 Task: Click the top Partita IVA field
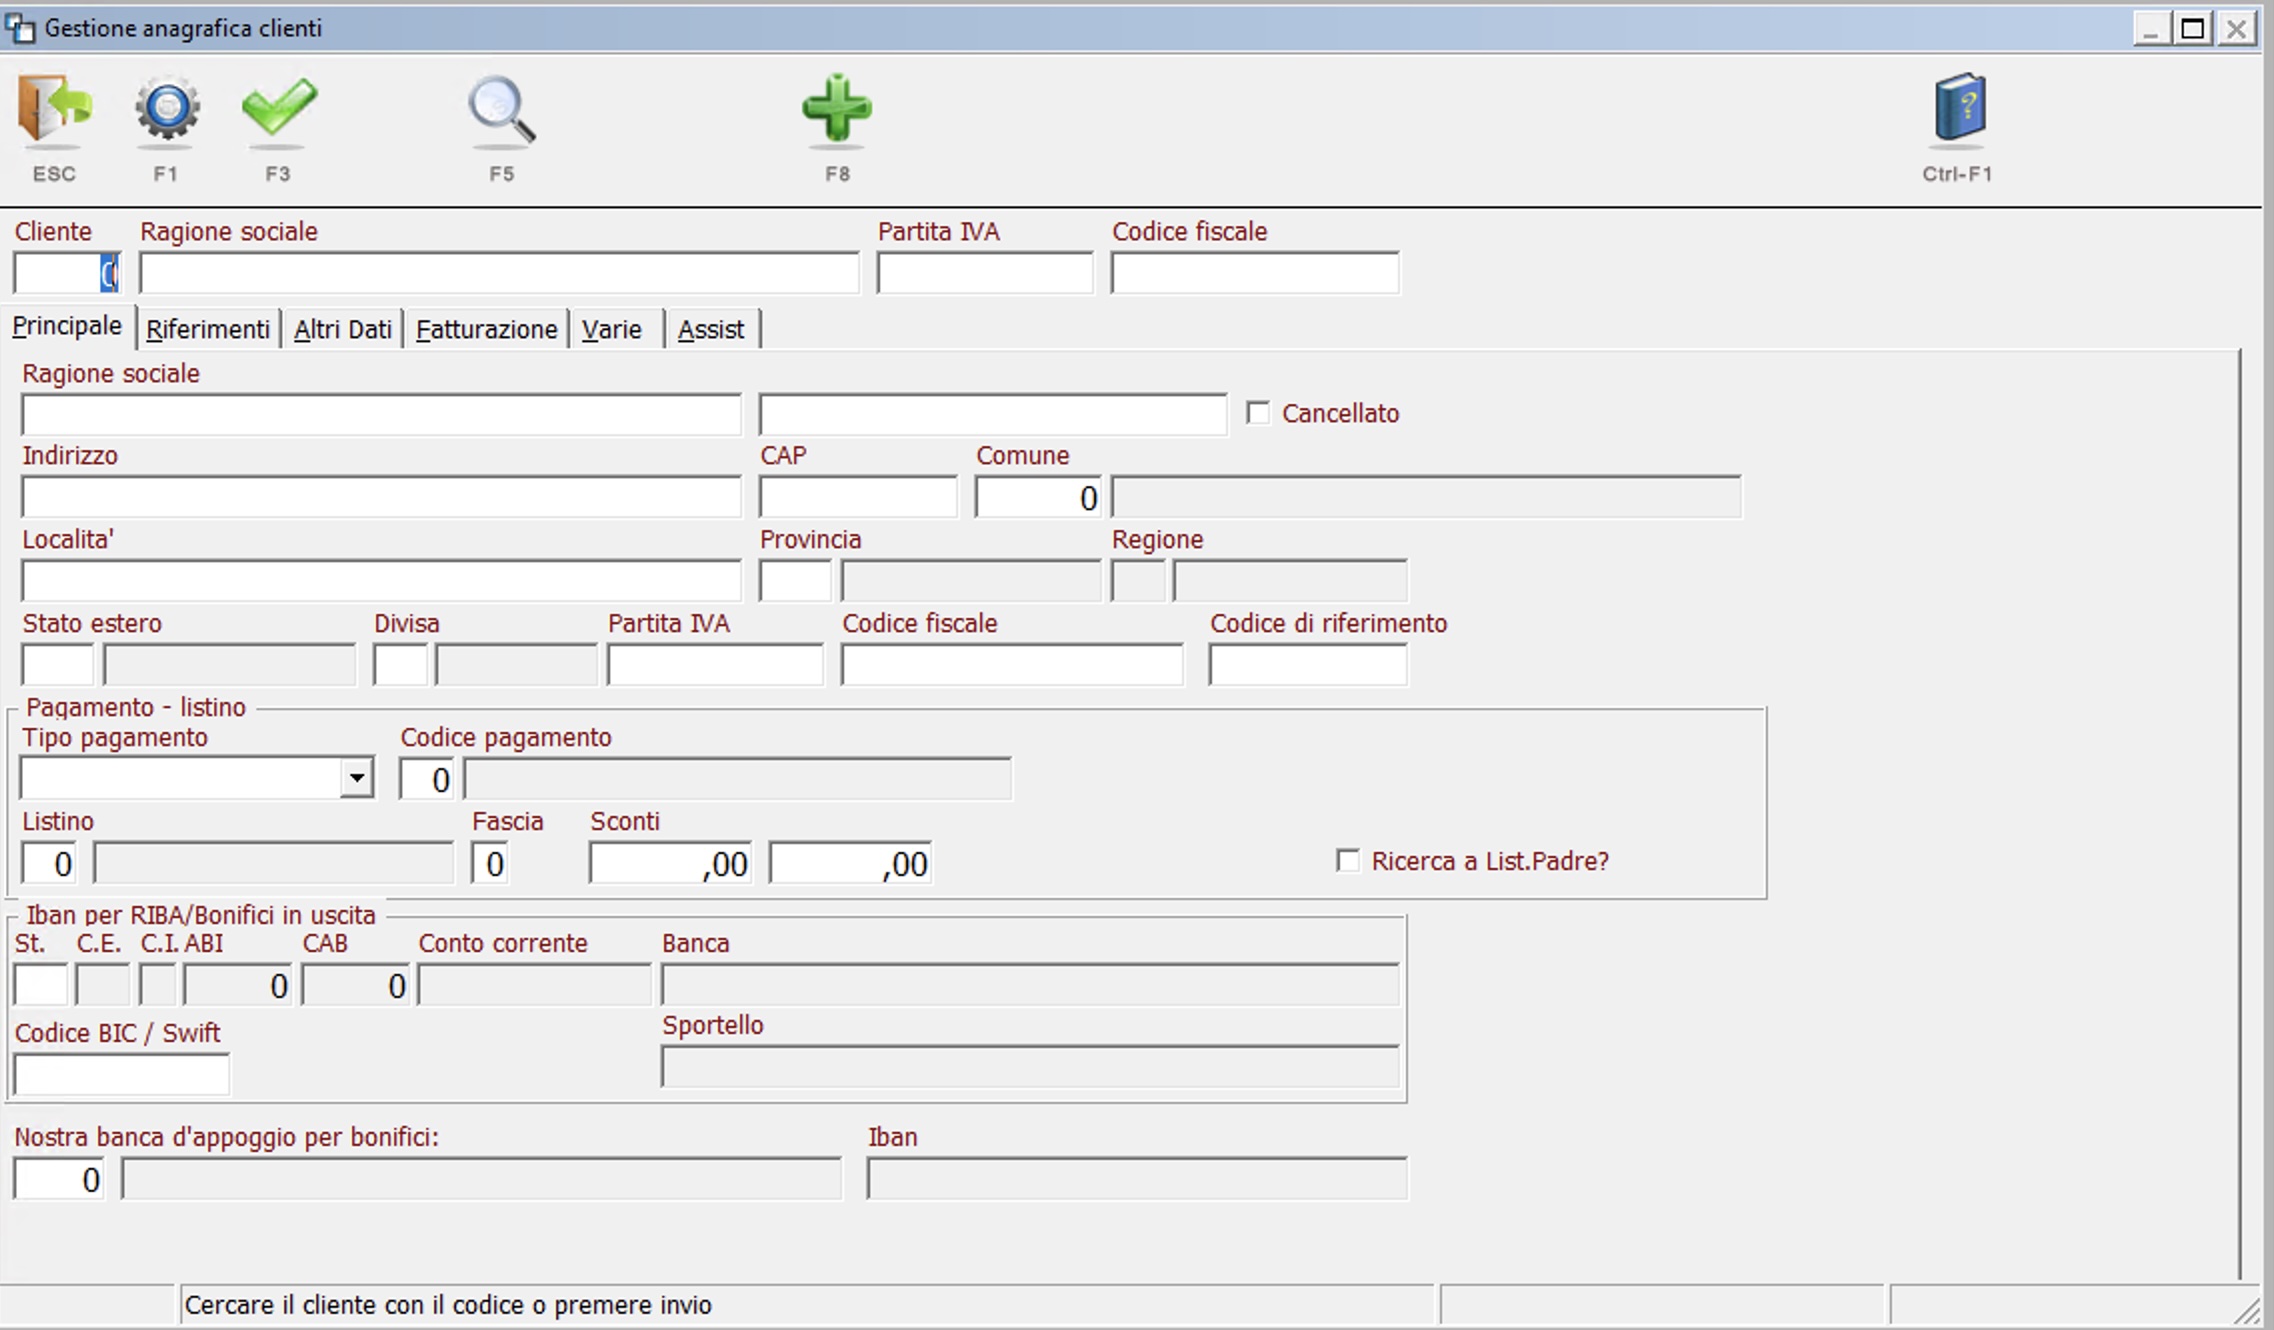click(984, 273)
